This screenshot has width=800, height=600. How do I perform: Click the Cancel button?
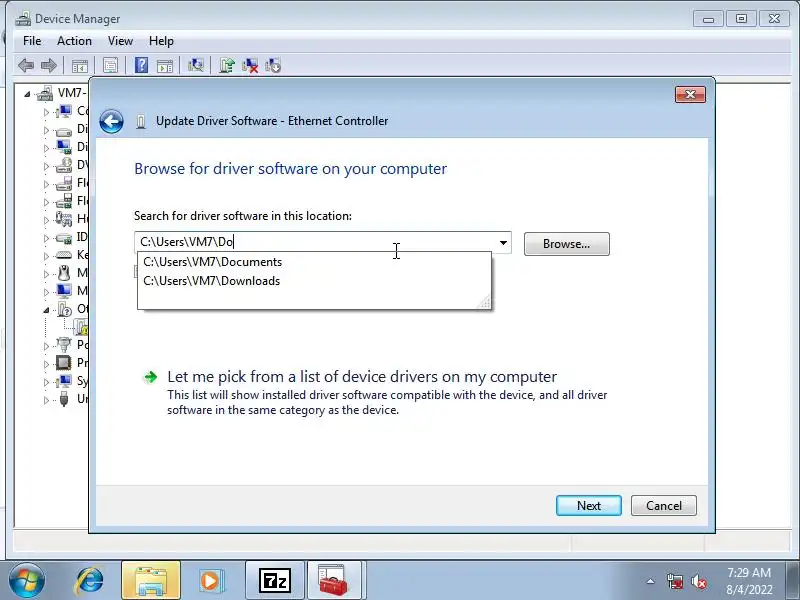pos(664,506)
